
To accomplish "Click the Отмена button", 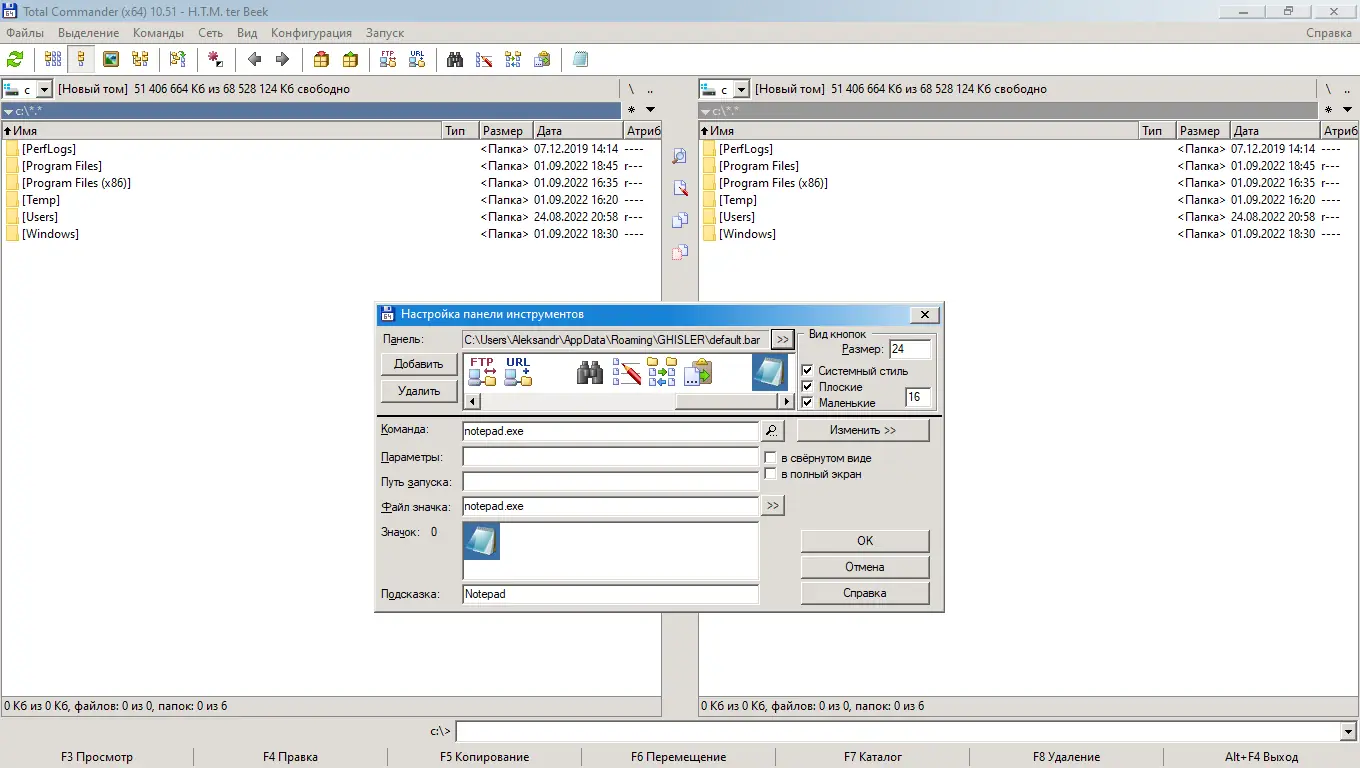I will click(x=865, y=567).
